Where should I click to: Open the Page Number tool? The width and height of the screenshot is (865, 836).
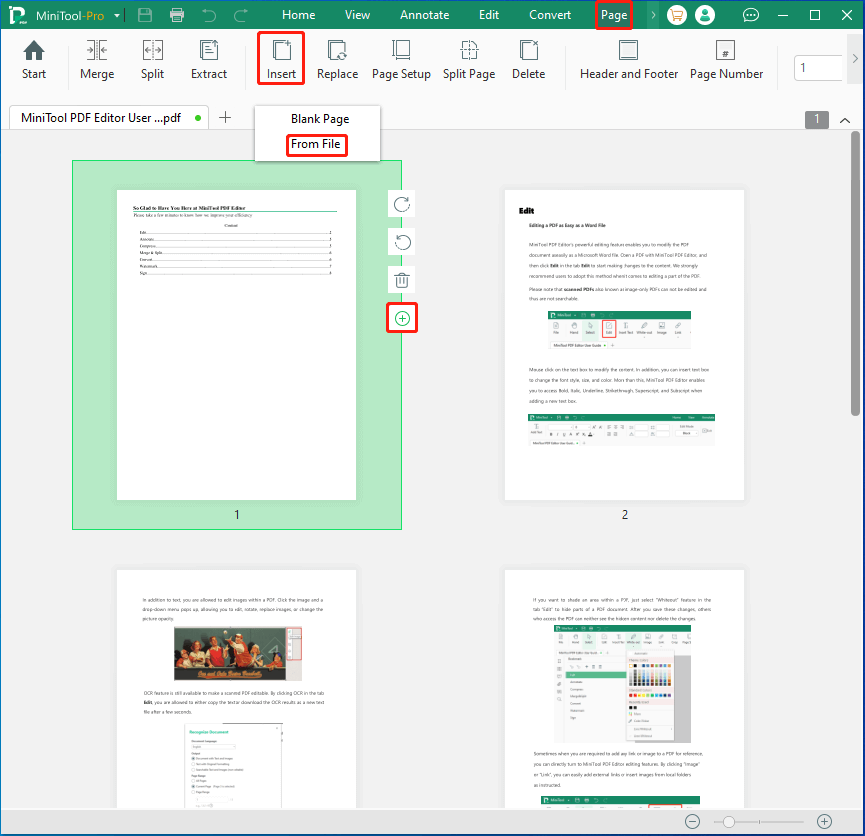[726, 60]
